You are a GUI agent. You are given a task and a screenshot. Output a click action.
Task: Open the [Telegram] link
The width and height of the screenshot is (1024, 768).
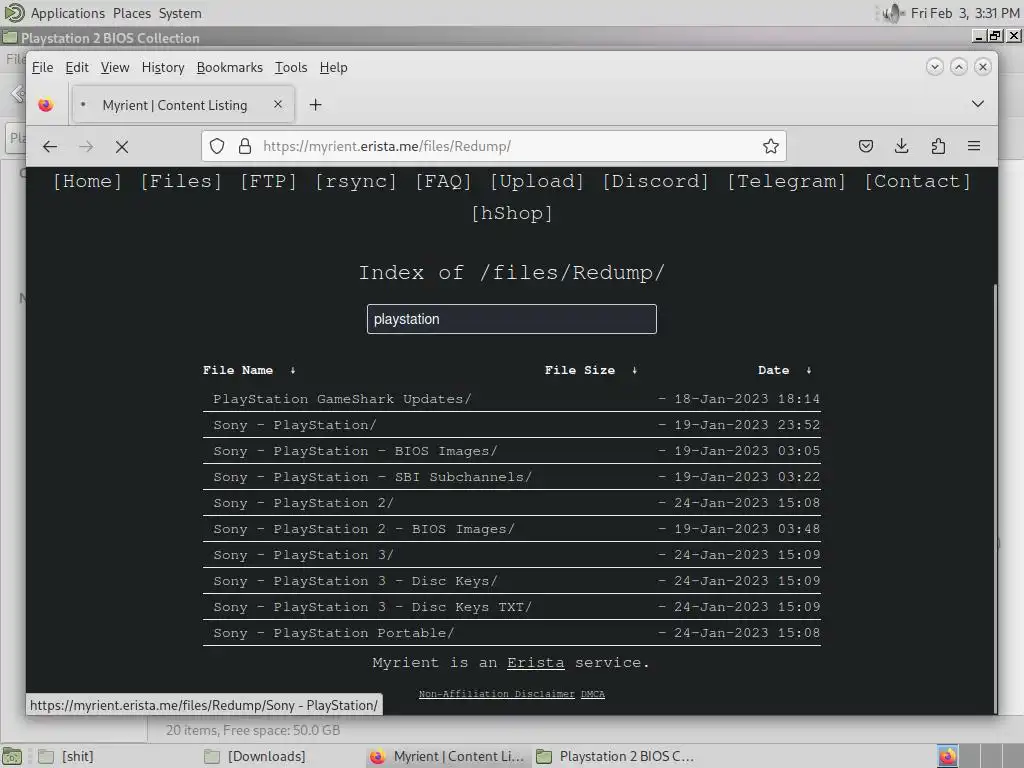coord(787,182)
